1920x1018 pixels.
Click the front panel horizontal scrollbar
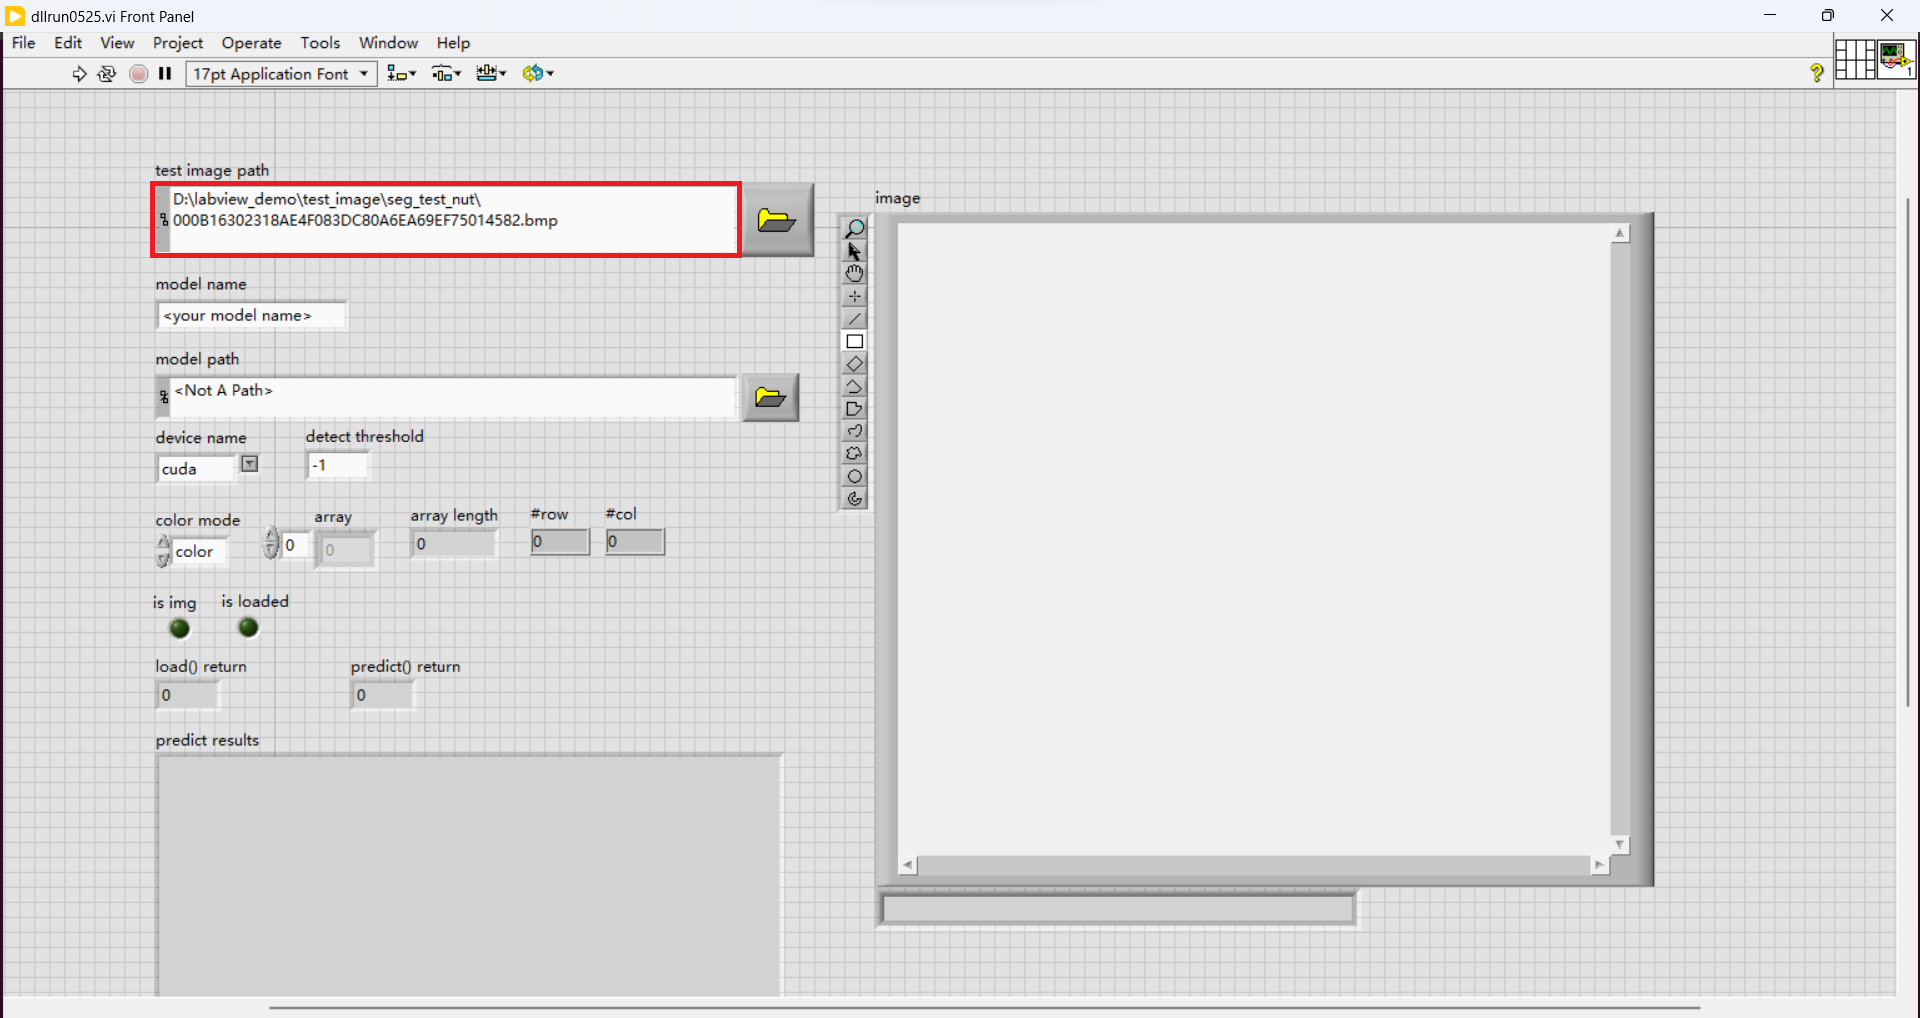pyautogui.click(x=985, y=1008)
